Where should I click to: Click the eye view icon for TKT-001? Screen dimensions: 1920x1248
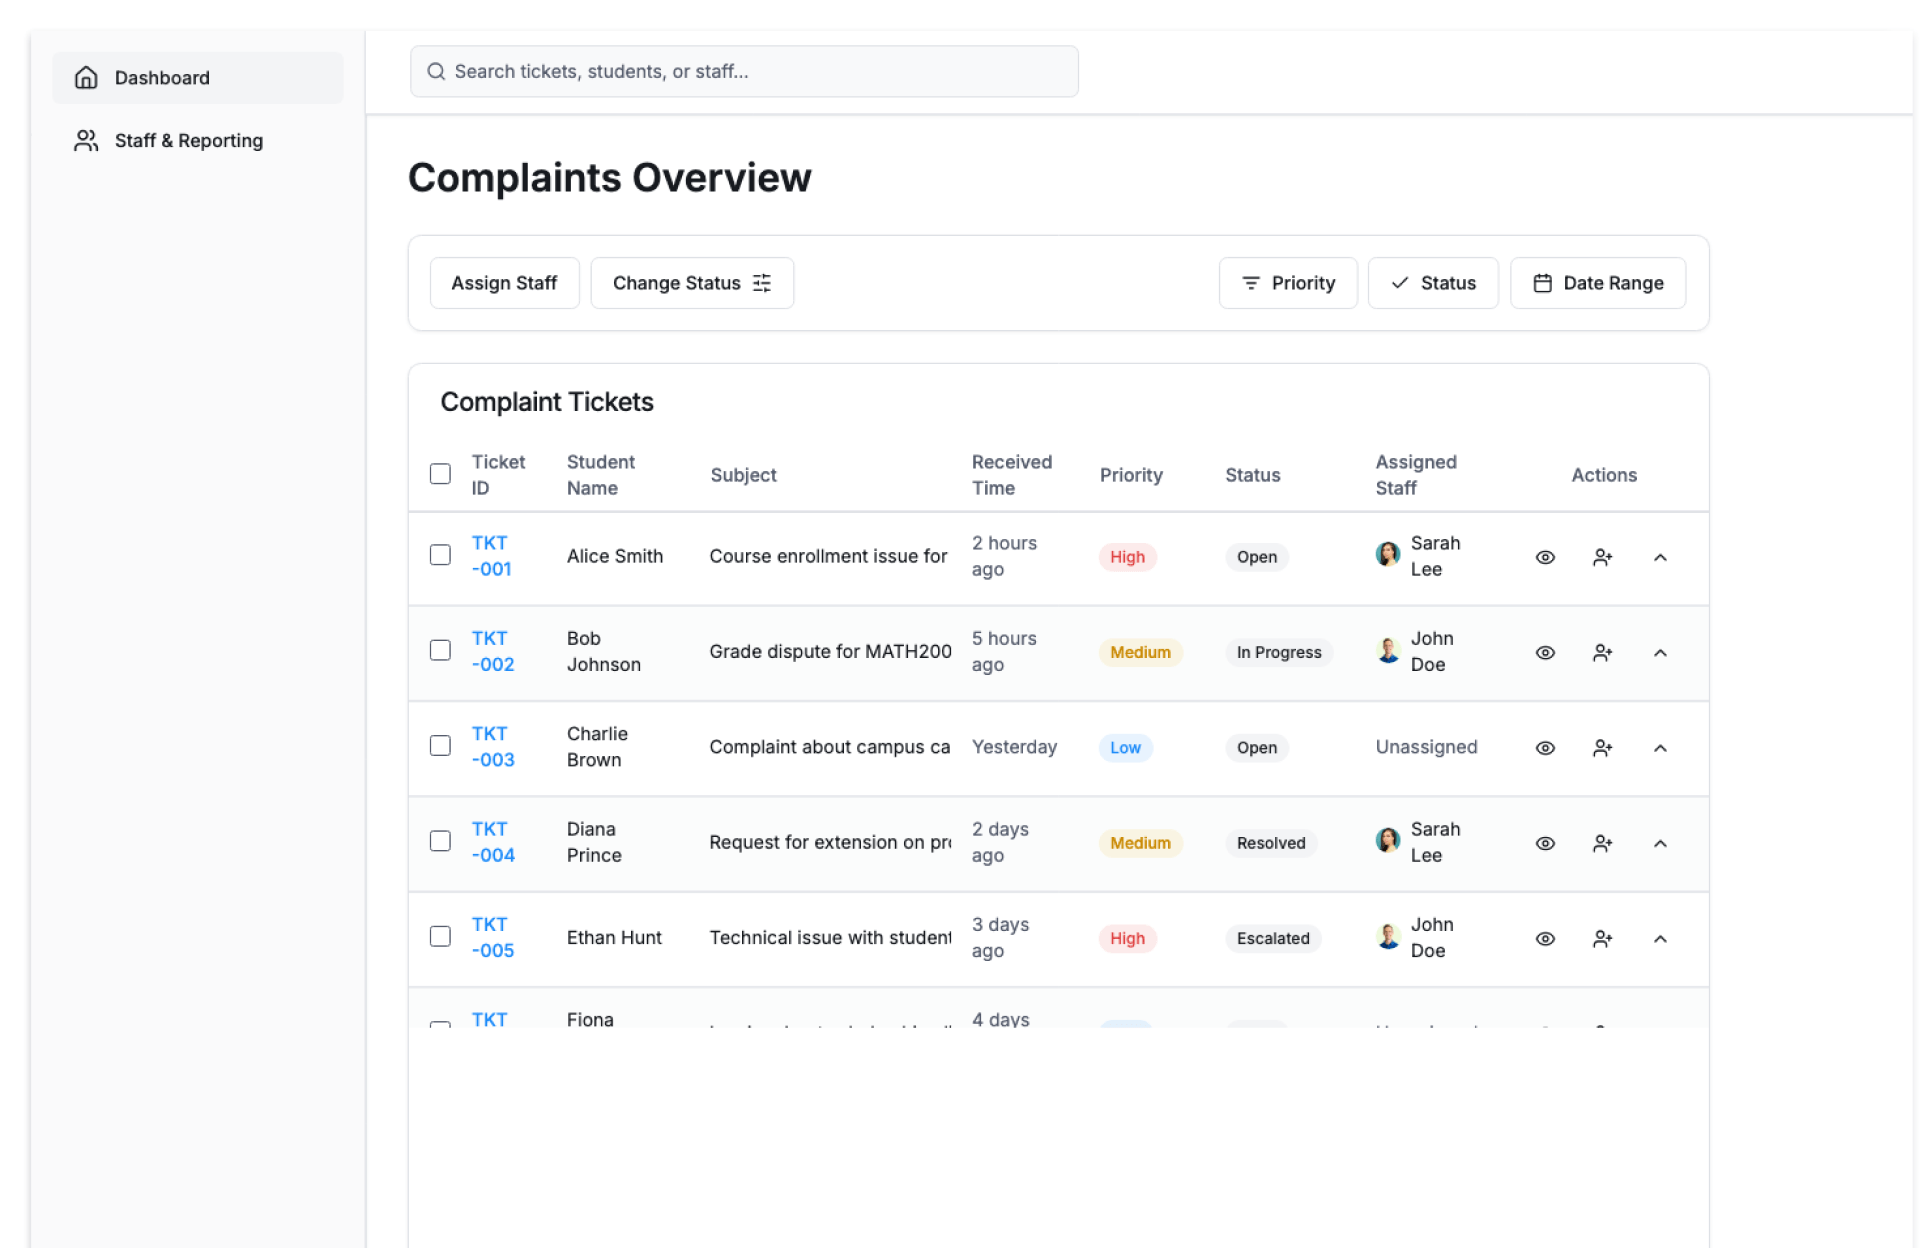click(x=1544, y=557)
